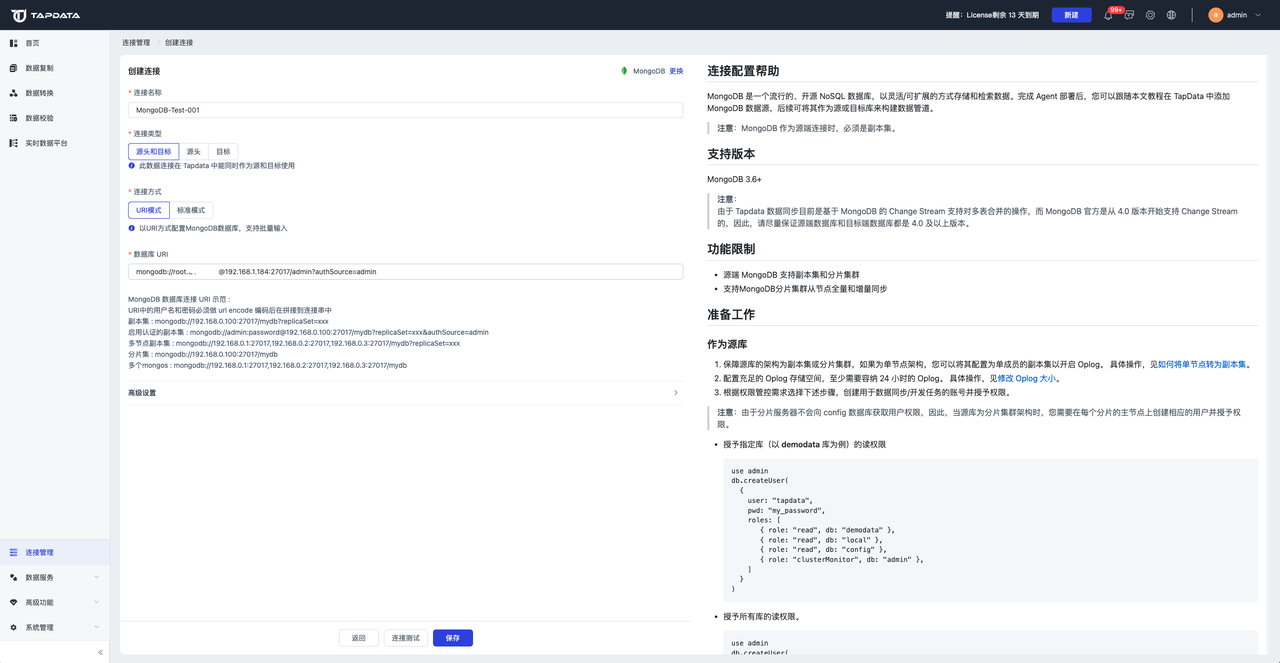Click MongoDB 3.6+ version text
The width and height of the screenshot is (1280, 663).
734,179
